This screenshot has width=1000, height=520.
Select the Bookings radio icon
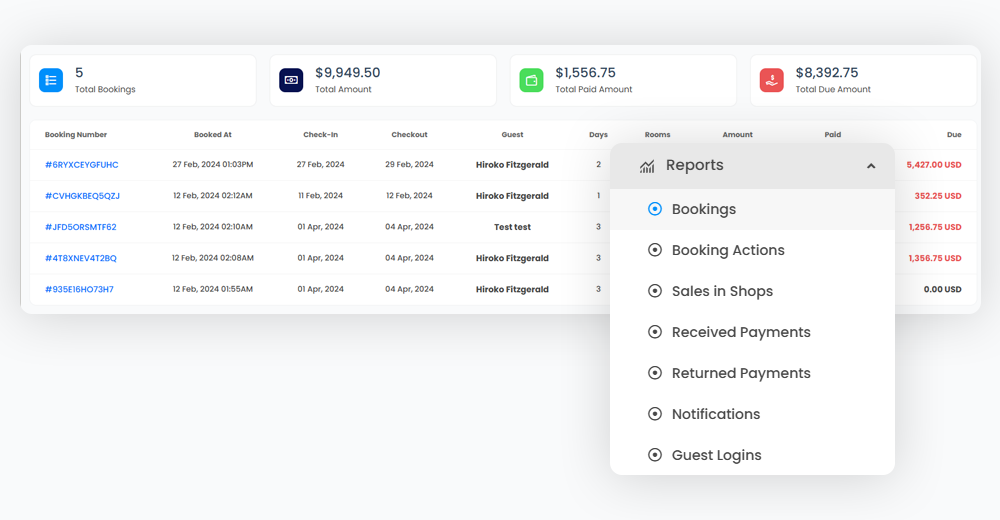655,209
